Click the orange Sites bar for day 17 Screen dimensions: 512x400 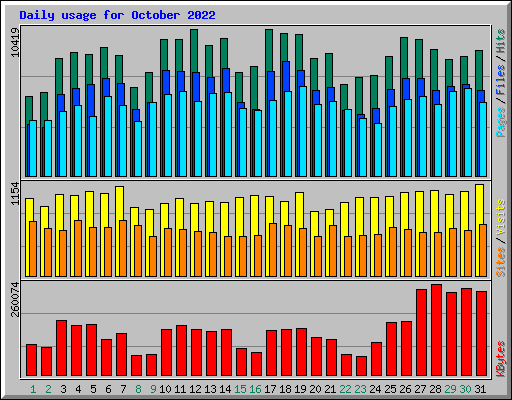pyautogui.click(x=273, y=250)
